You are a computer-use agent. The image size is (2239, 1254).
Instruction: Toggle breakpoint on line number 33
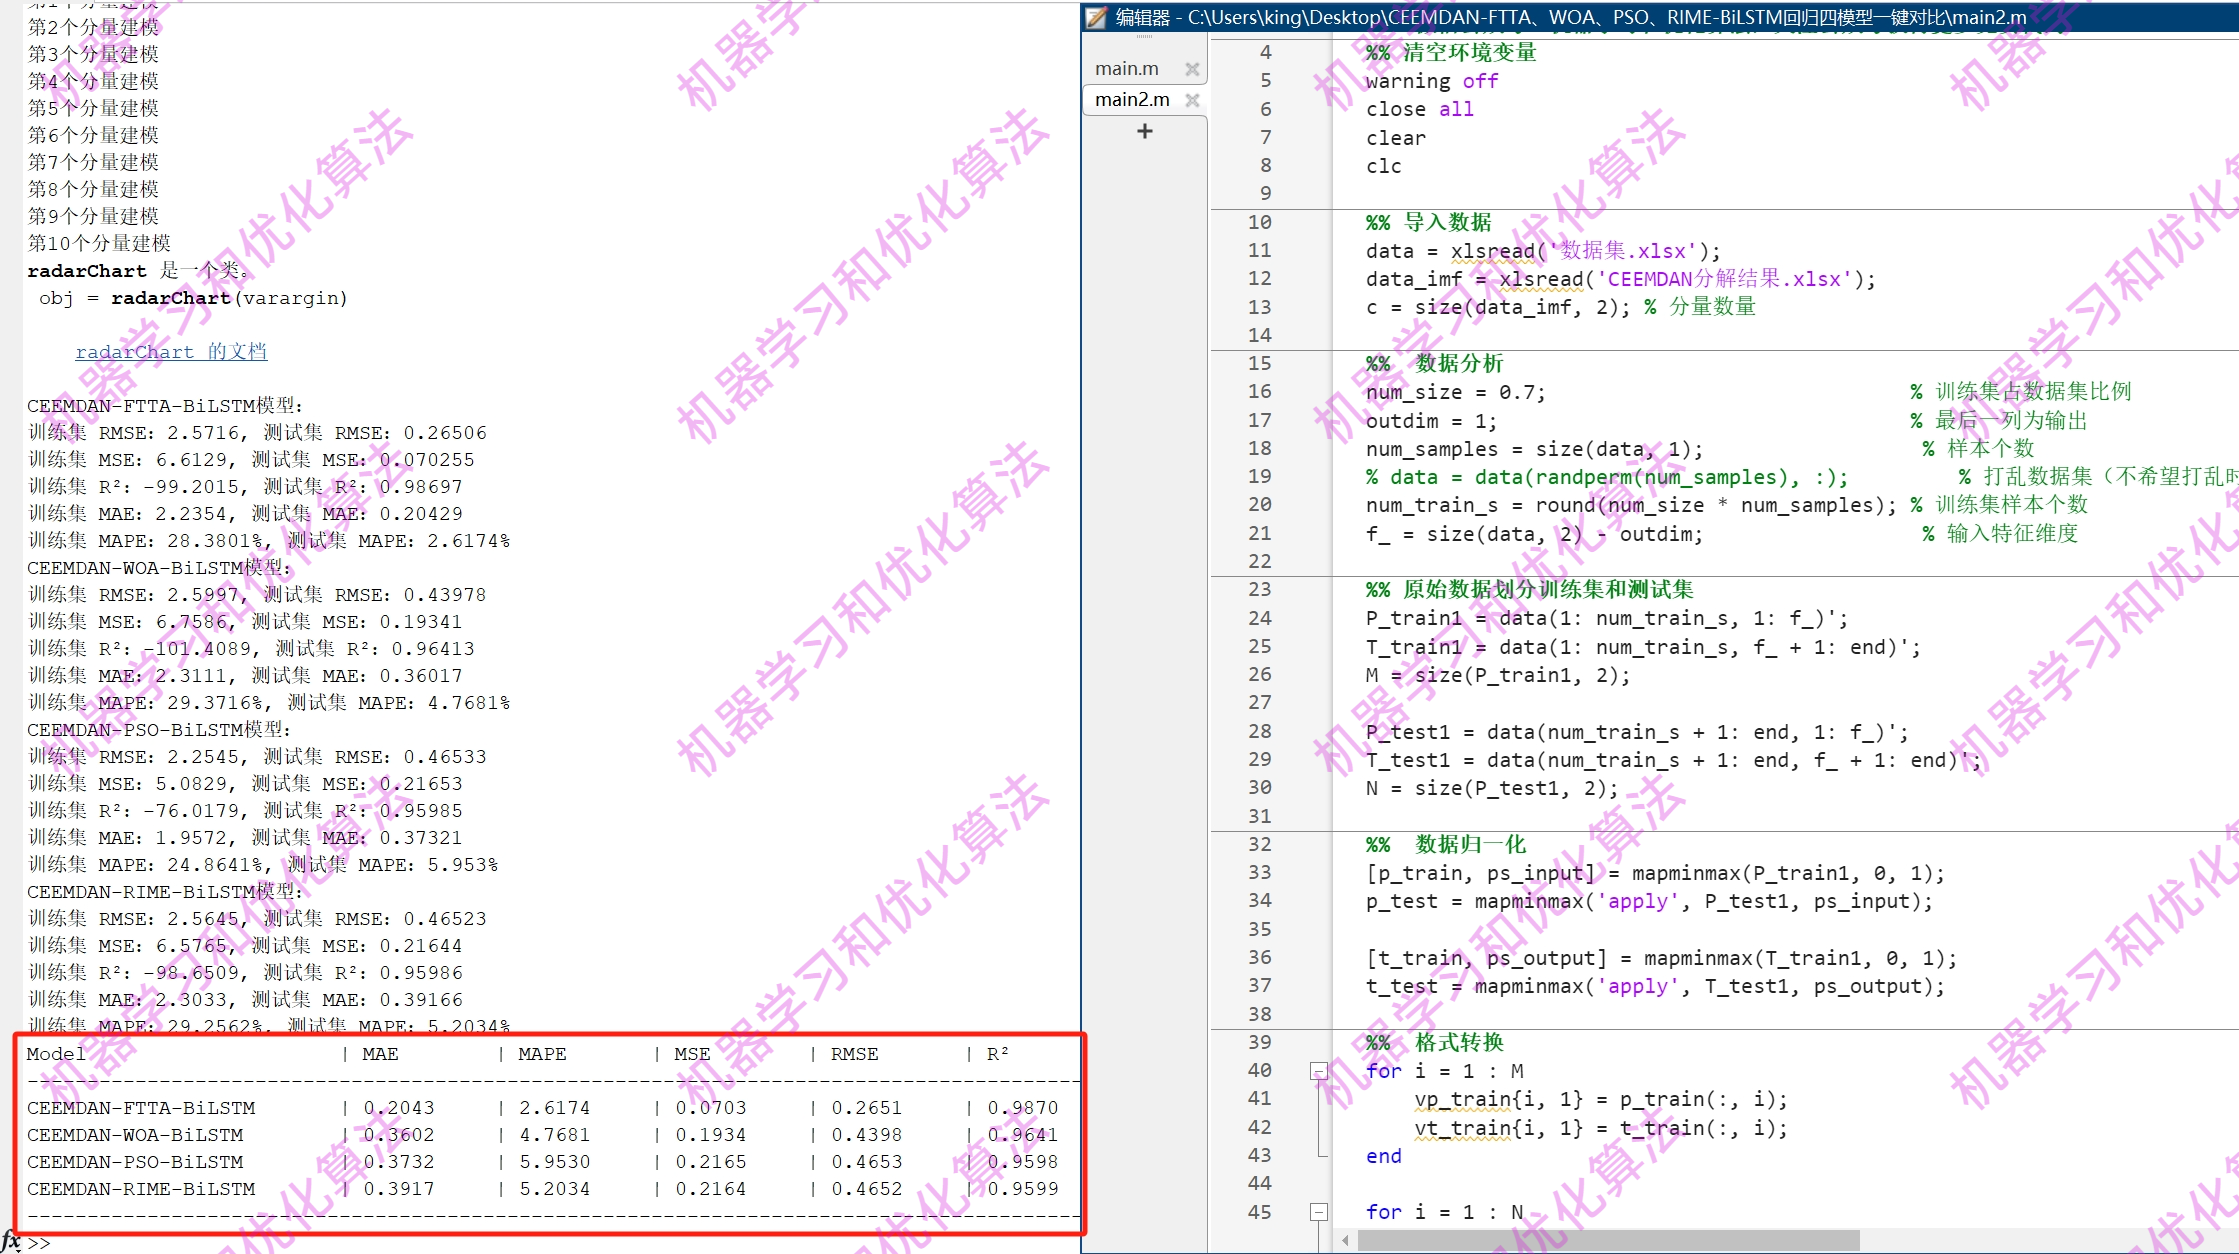point(1259,873)
